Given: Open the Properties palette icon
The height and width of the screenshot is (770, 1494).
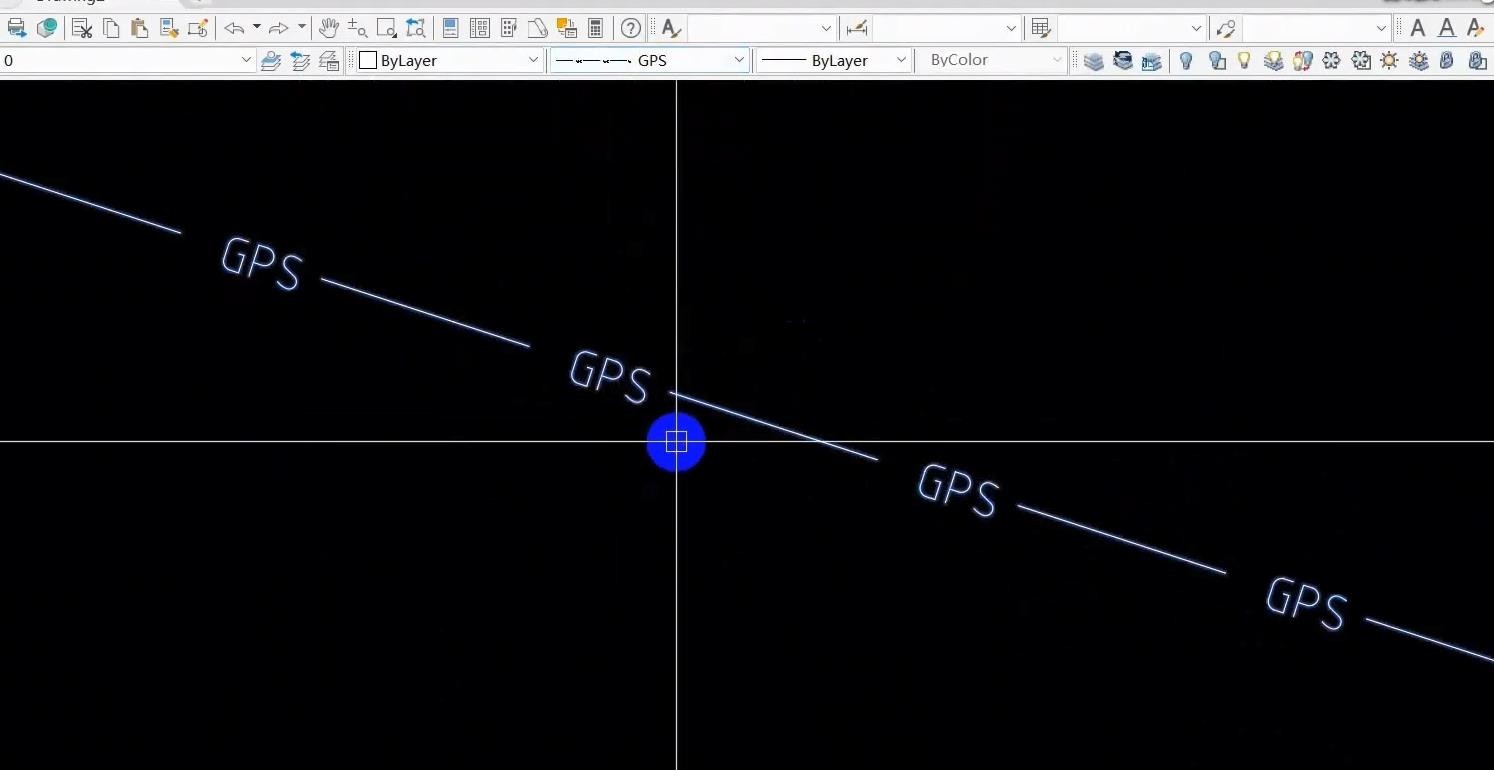Looking at the screenshot, I should (450, 28).
